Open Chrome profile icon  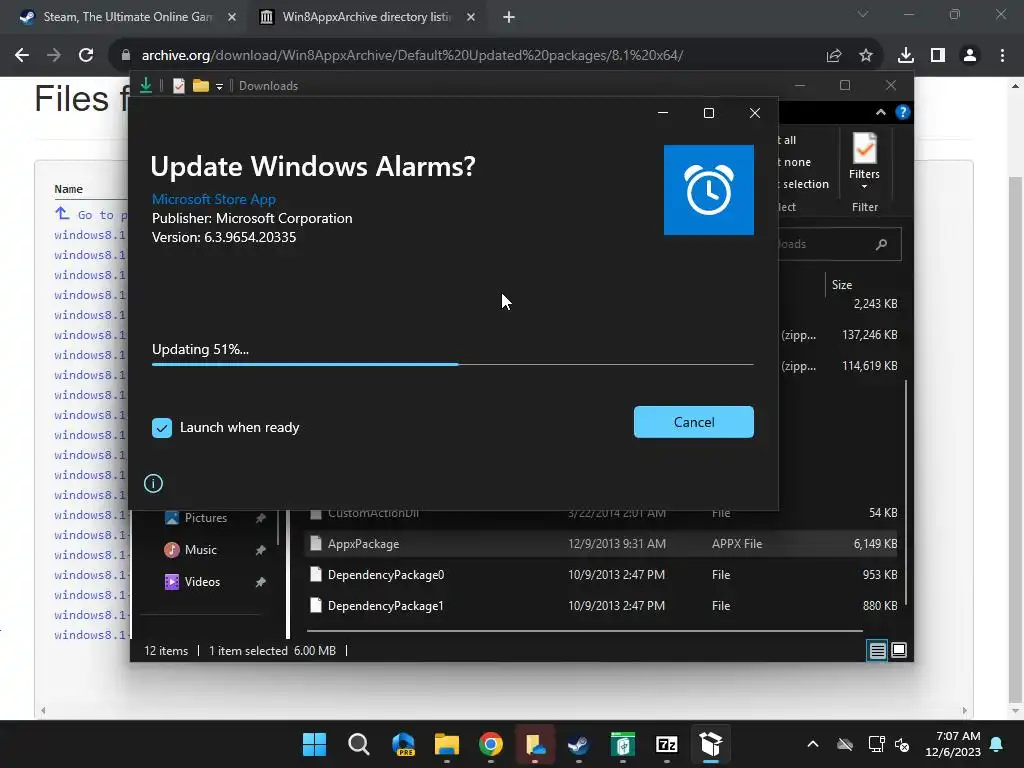pyautogui.click(x=970, y=56)
